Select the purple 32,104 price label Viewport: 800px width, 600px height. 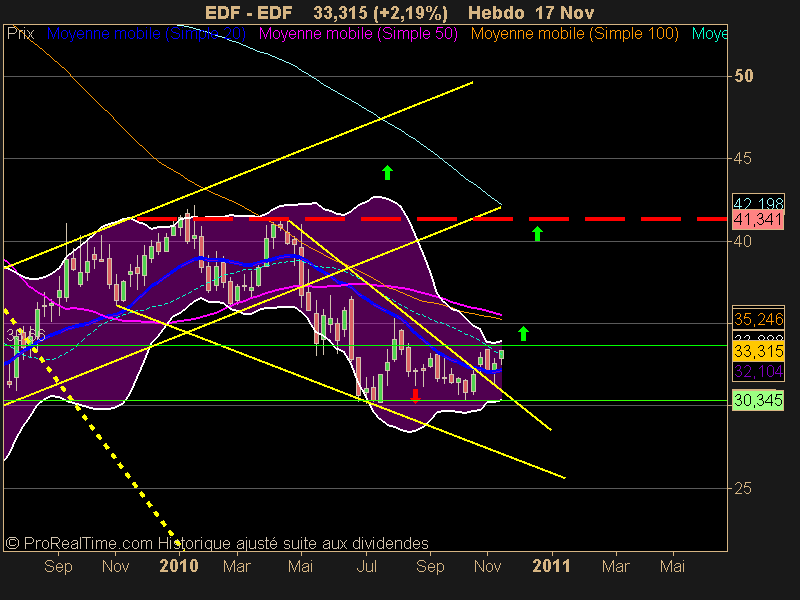(758, 371)
